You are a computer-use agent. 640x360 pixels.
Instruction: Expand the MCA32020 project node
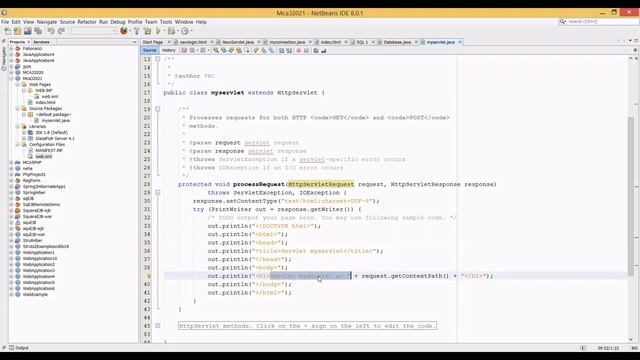(x=11, y=72)
